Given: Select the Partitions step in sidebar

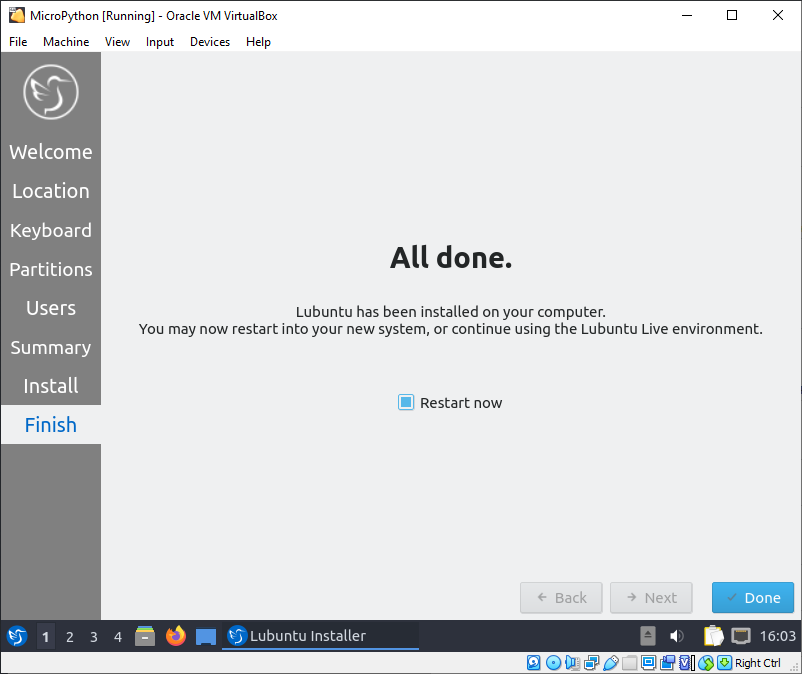Looking at the screenshot, I should coord(51,269).
